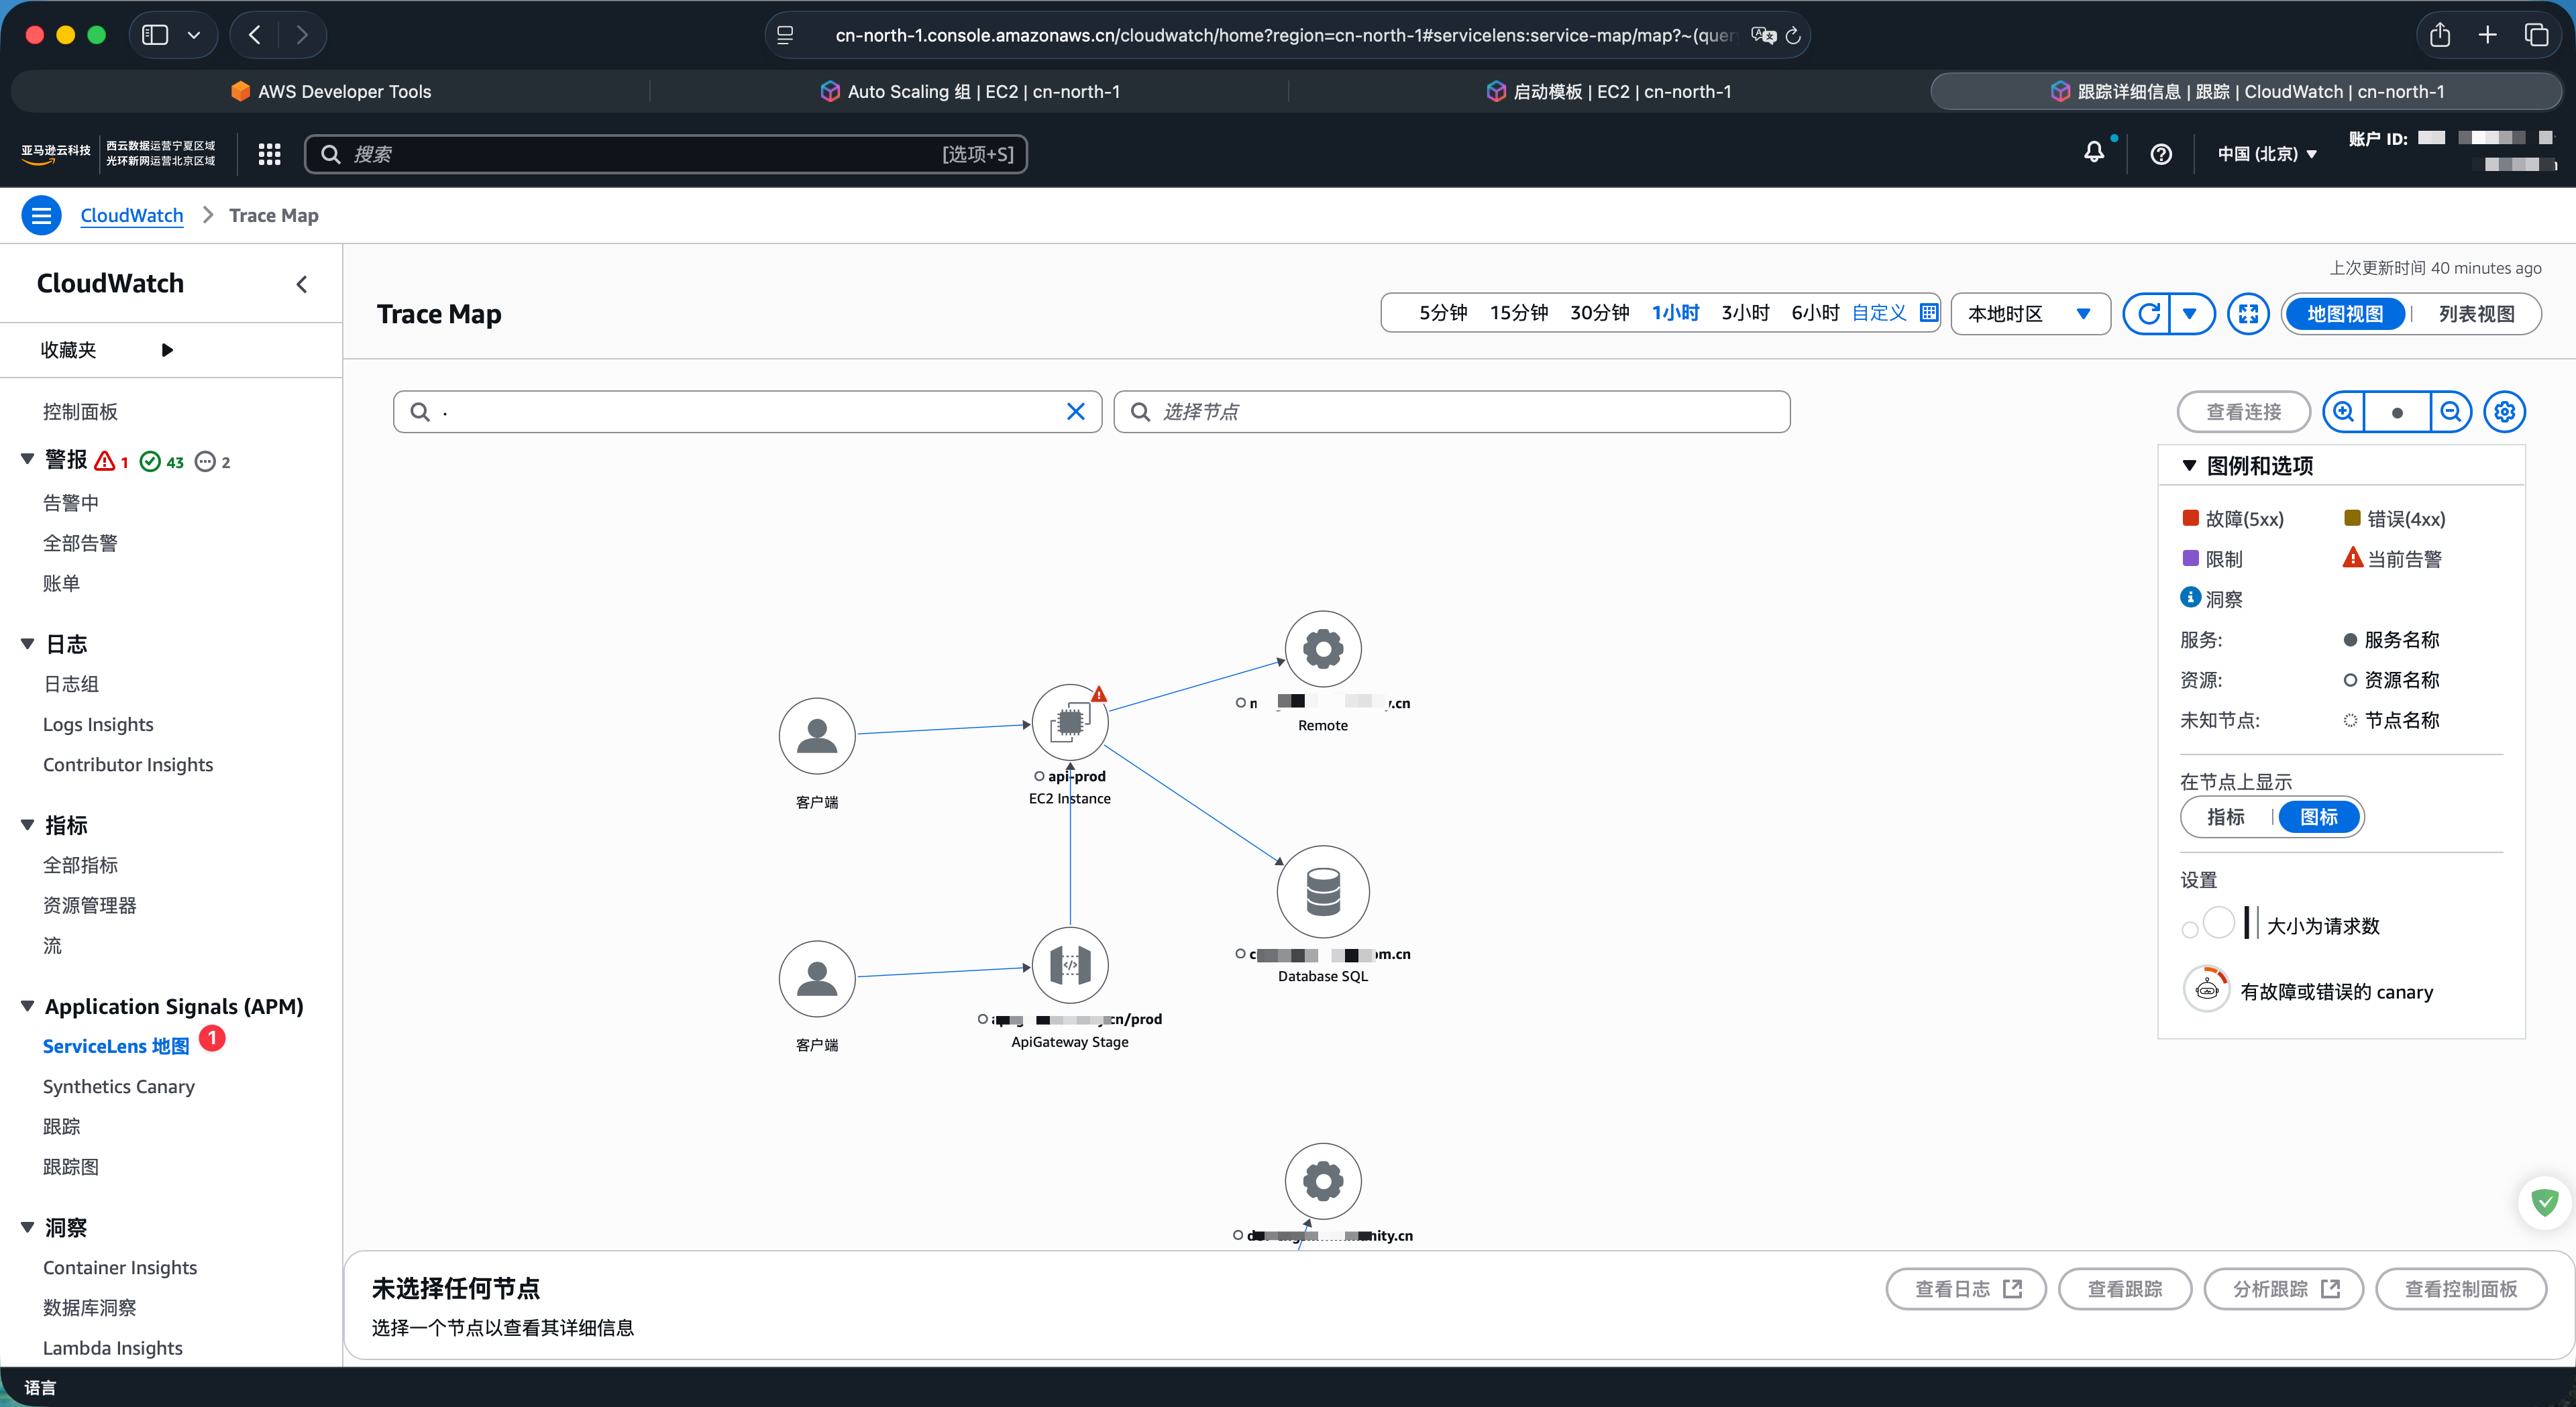The height and width of the screenshot is (1407, 2576).
Task: Open in-alarm alarms count 1
Action: pyautogui.click(x=112, y=461)
